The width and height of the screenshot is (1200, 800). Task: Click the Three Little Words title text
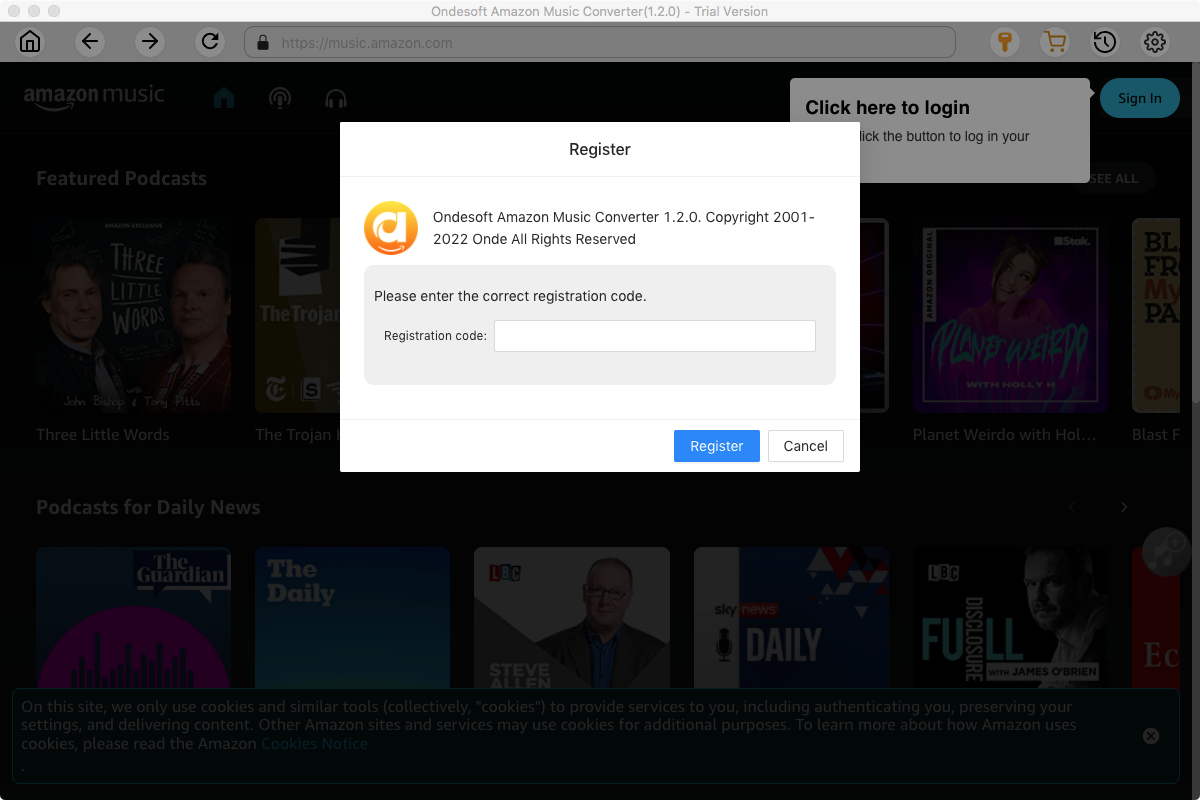103,435
